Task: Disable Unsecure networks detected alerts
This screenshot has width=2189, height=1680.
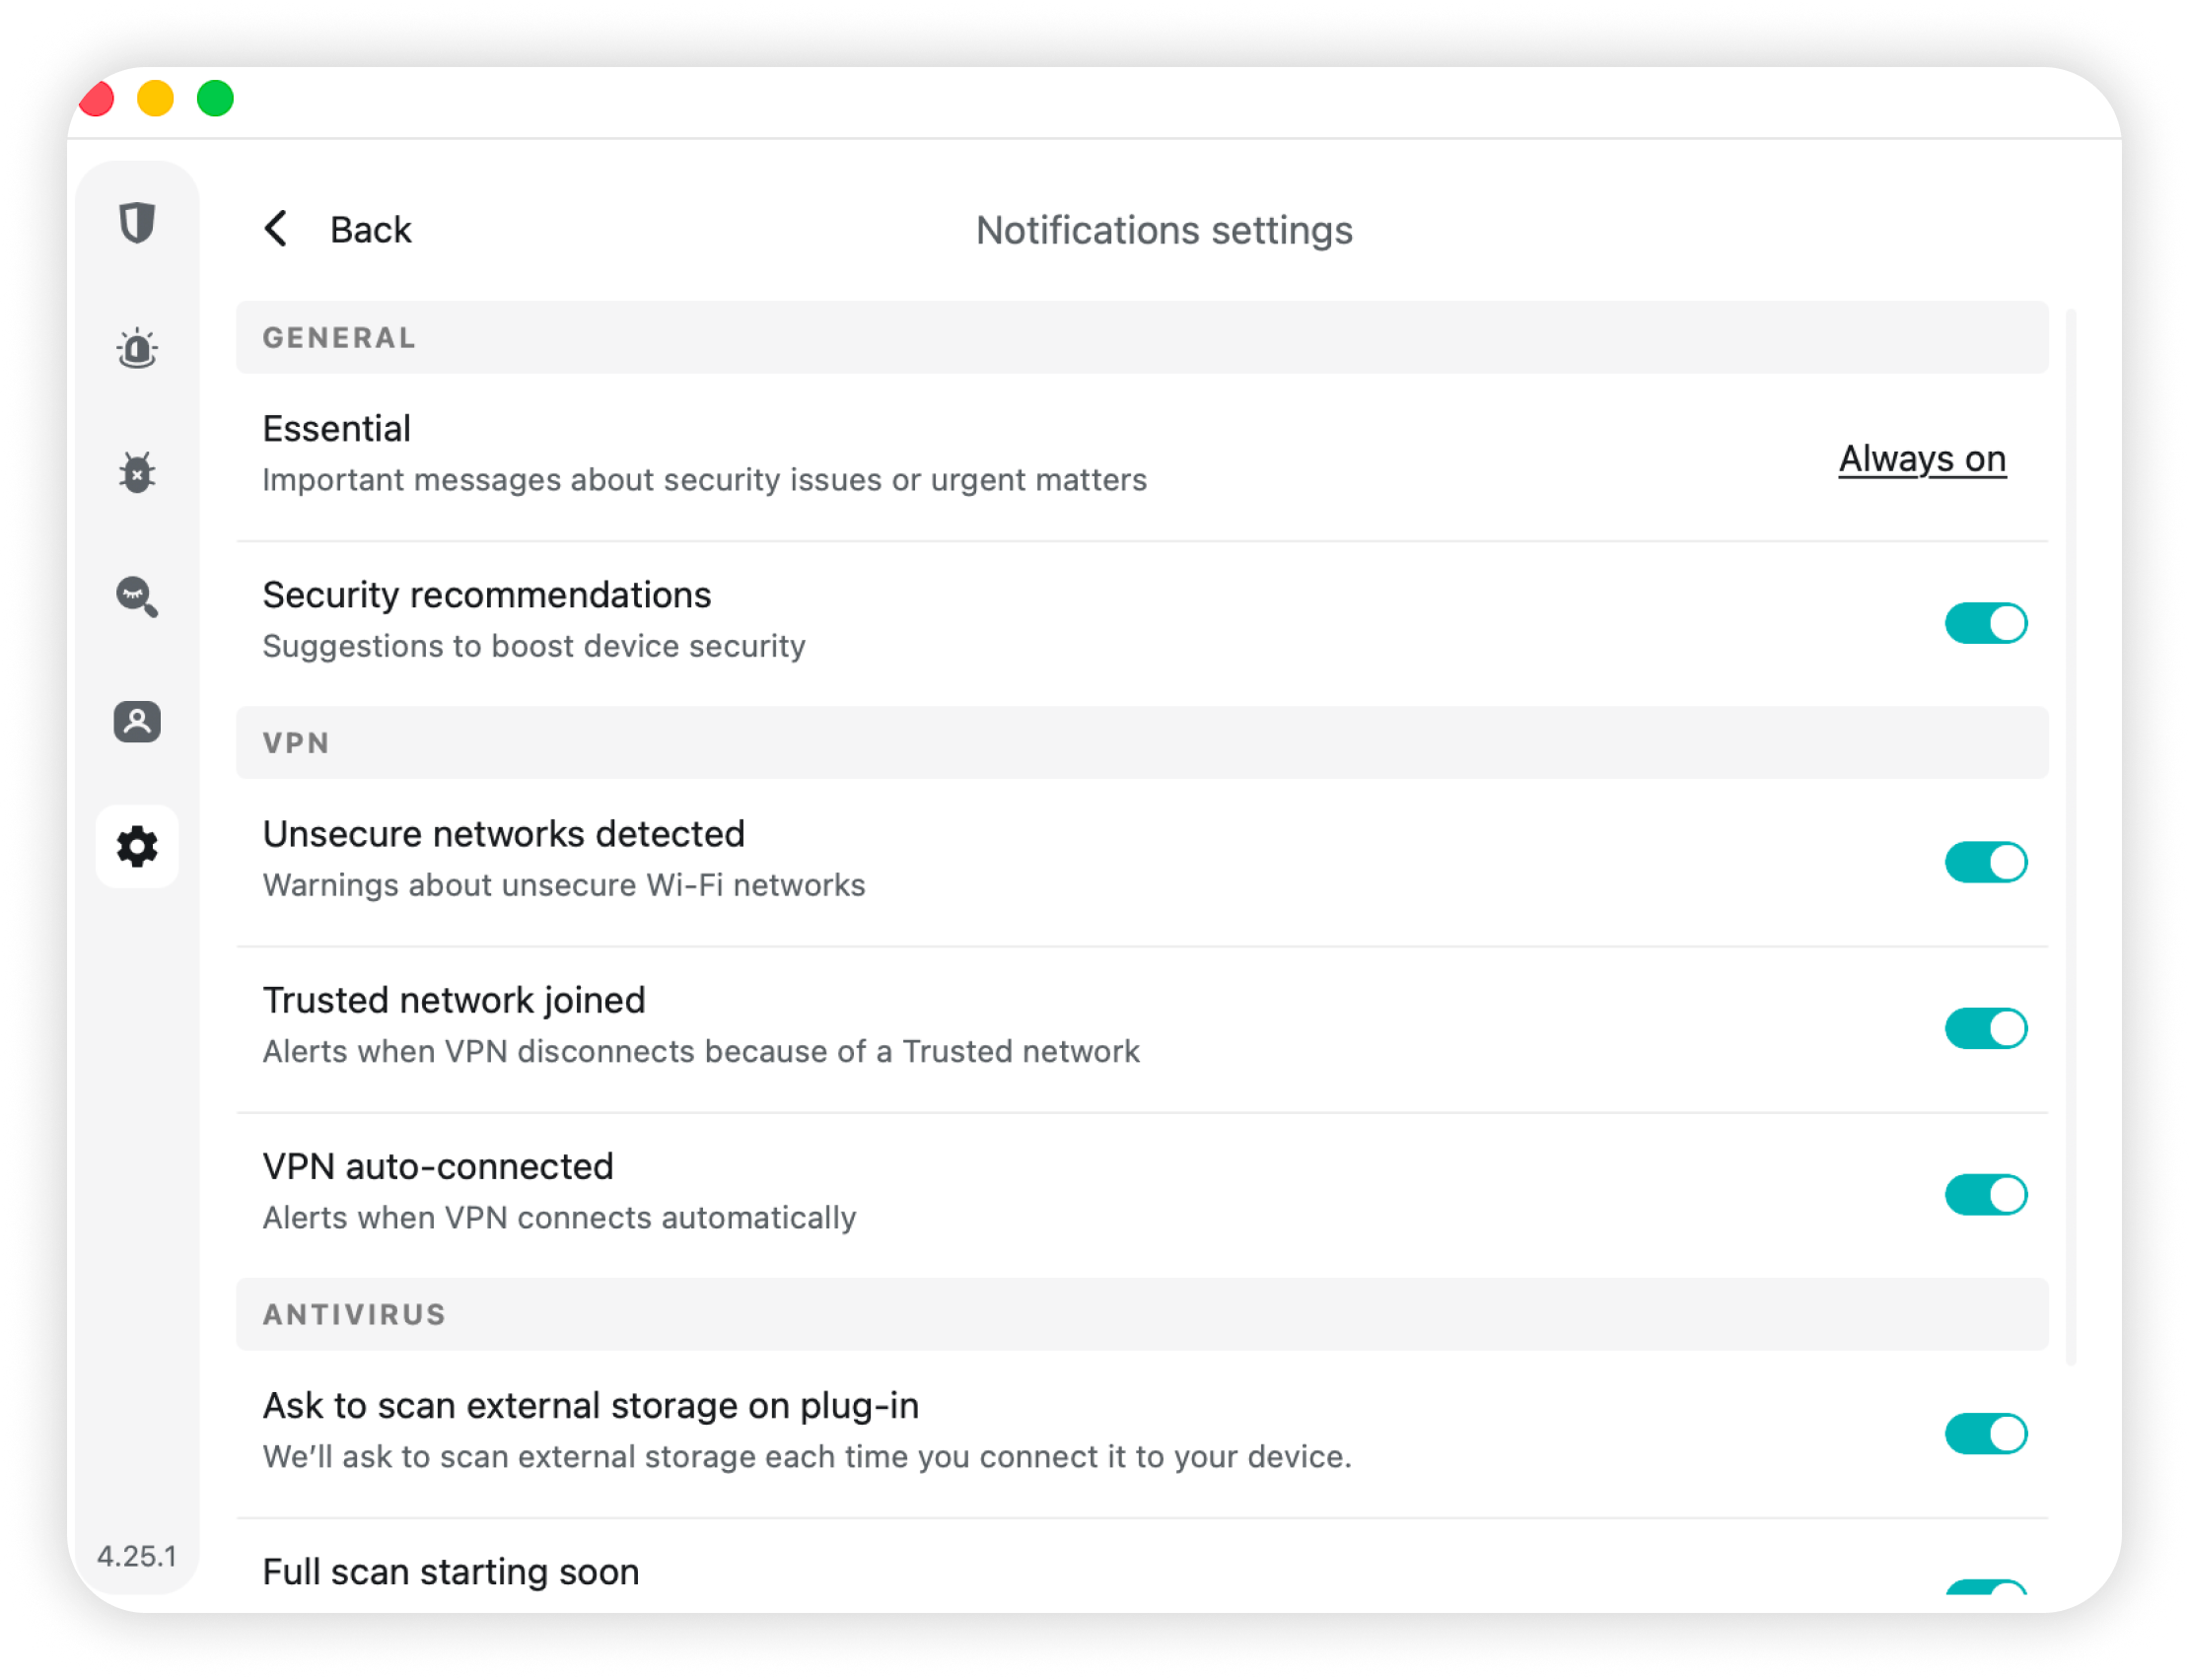Action: (x=1985, y=862)
